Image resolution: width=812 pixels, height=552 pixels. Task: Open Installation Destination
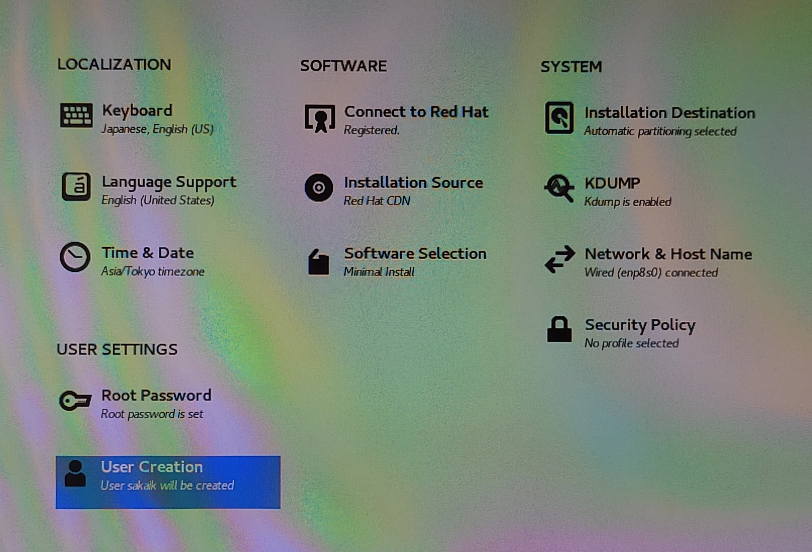tap(650, 121)
